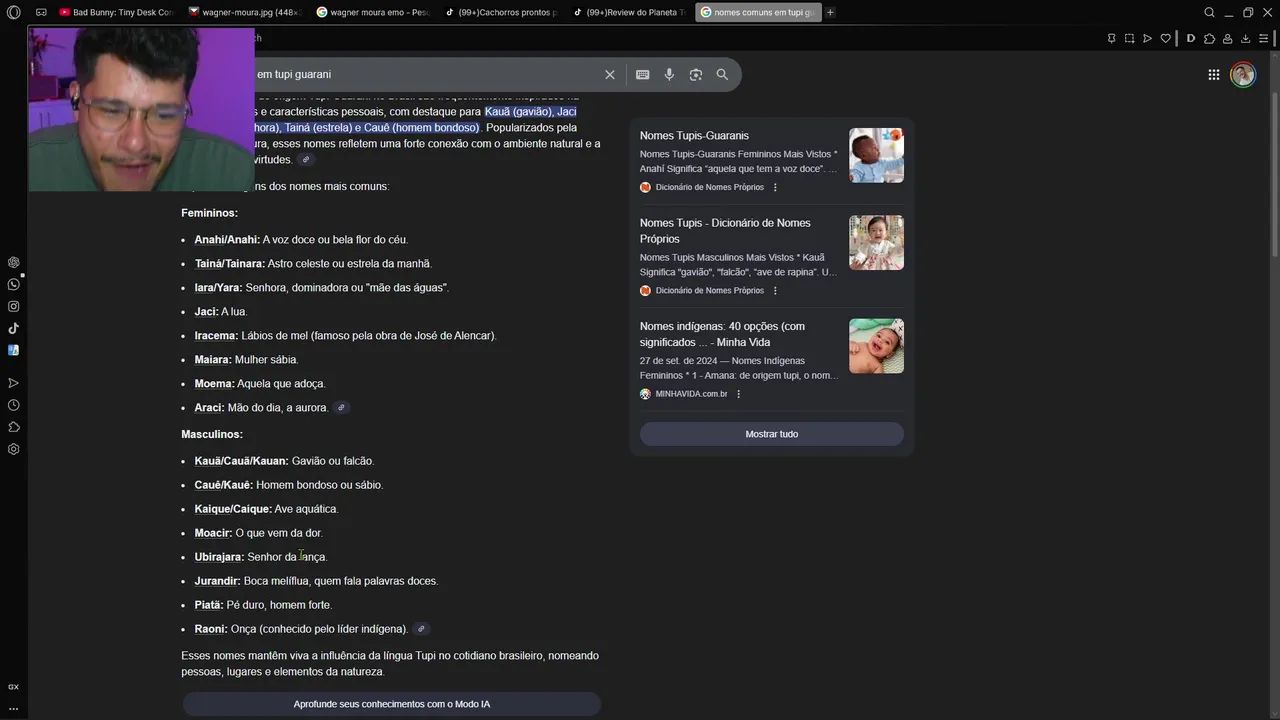1280x720 pixels.
Task: Click the Masculinos heading
Action: coord(212,434)
